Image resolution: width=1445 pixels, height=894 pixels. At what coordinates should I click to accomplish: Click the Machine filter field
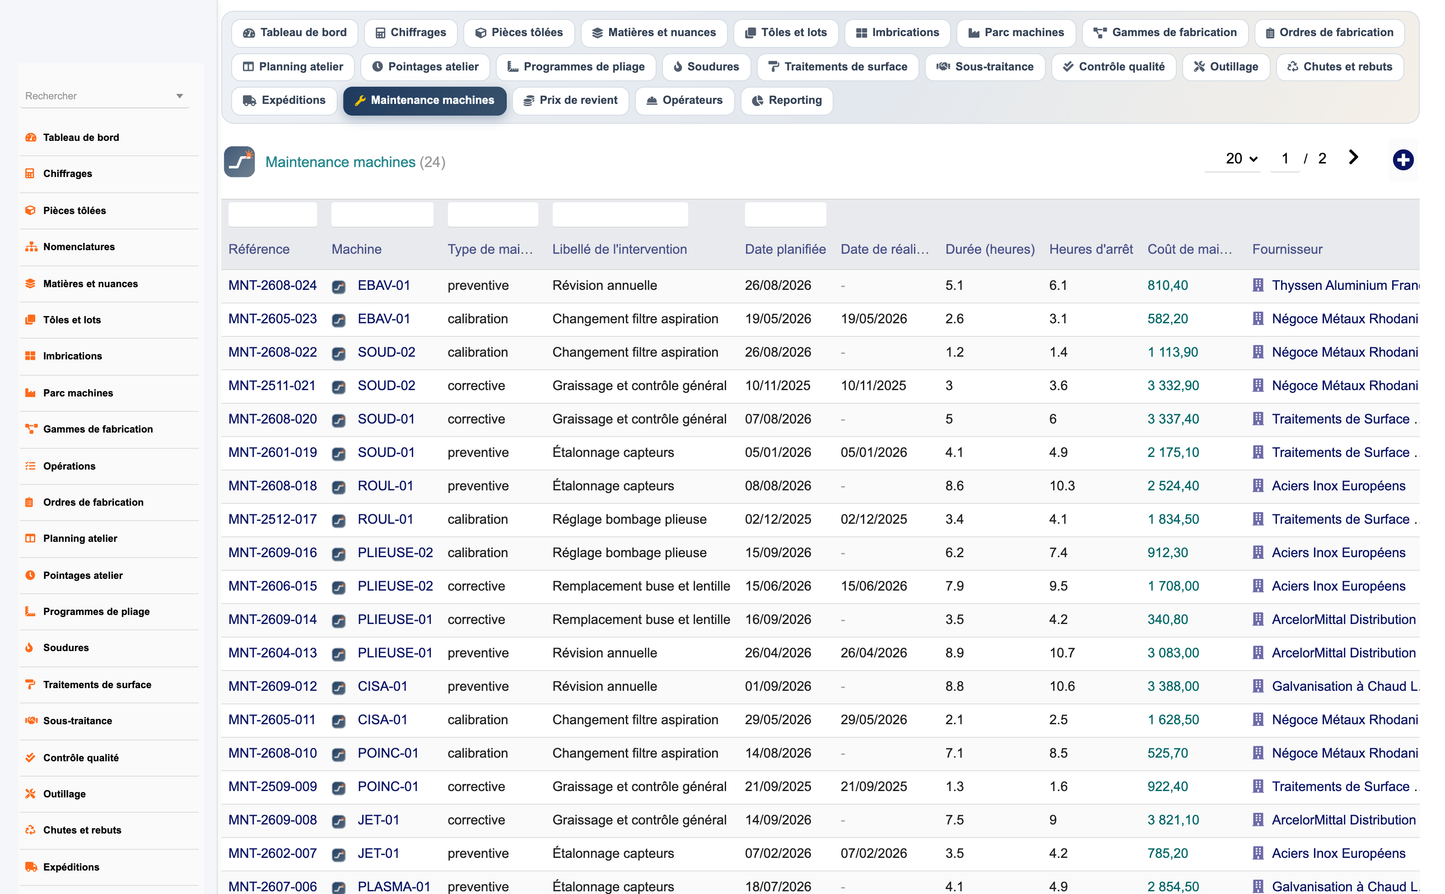coord(382,214)
